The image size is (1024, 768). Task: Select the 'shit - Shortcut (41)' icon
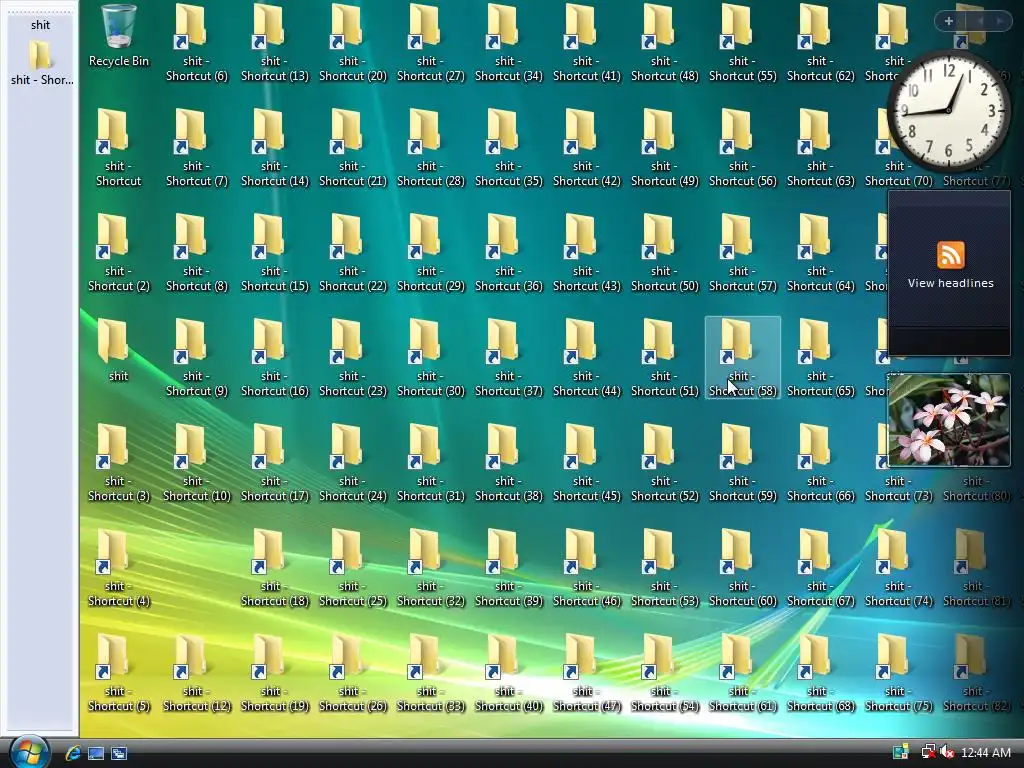pos(586,42)
